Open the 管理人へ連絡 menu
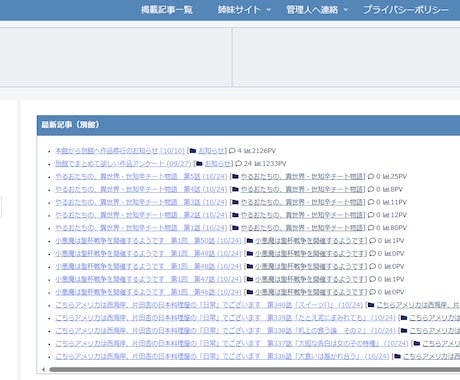Image resolution: width=460 pixels, height=380 pixels. [x=312, y=10]
